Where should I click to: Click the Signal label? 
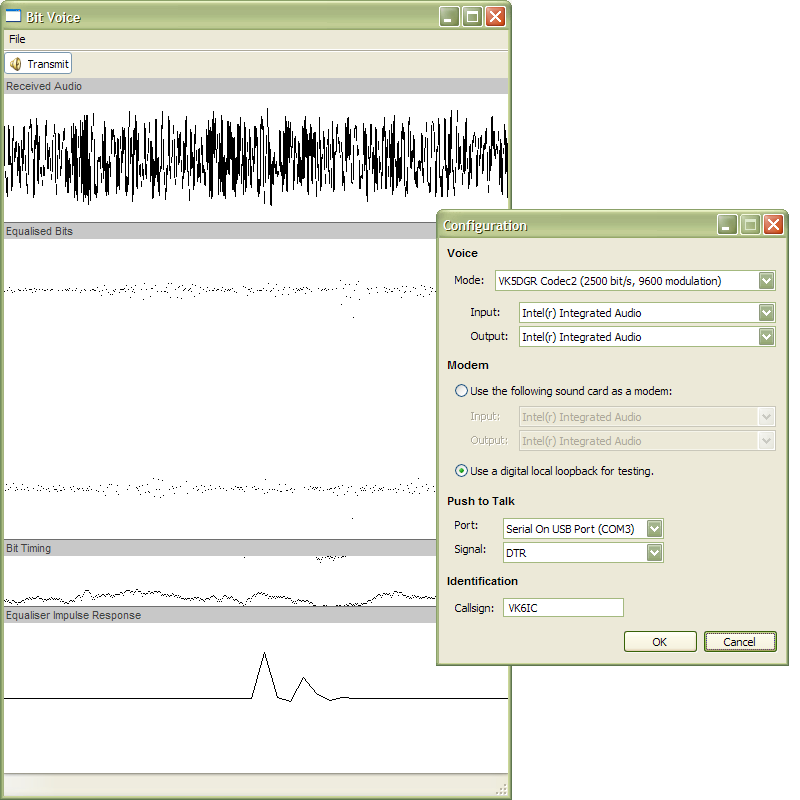(x=470, y=549)
